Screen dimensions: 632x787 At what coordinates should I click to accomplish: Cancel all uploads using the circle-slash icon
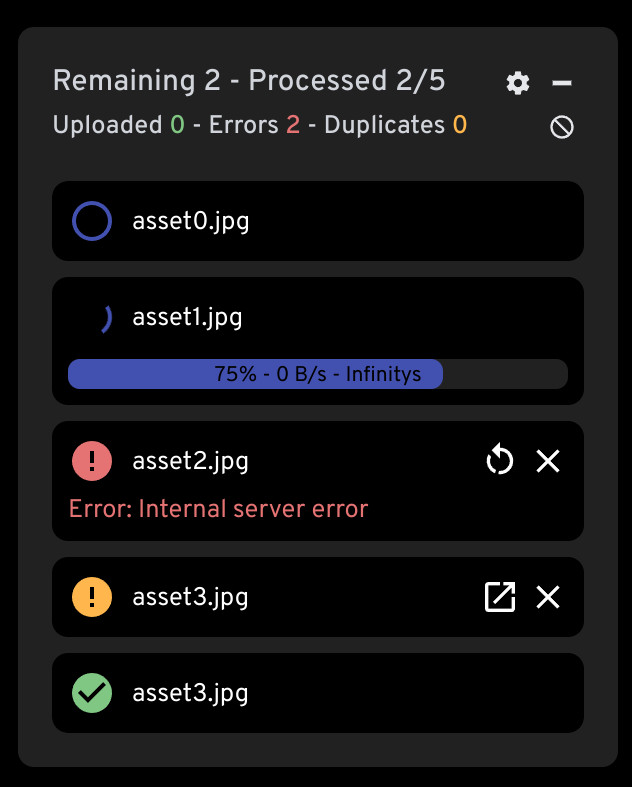pyautogui.click(x=562, y=127)
